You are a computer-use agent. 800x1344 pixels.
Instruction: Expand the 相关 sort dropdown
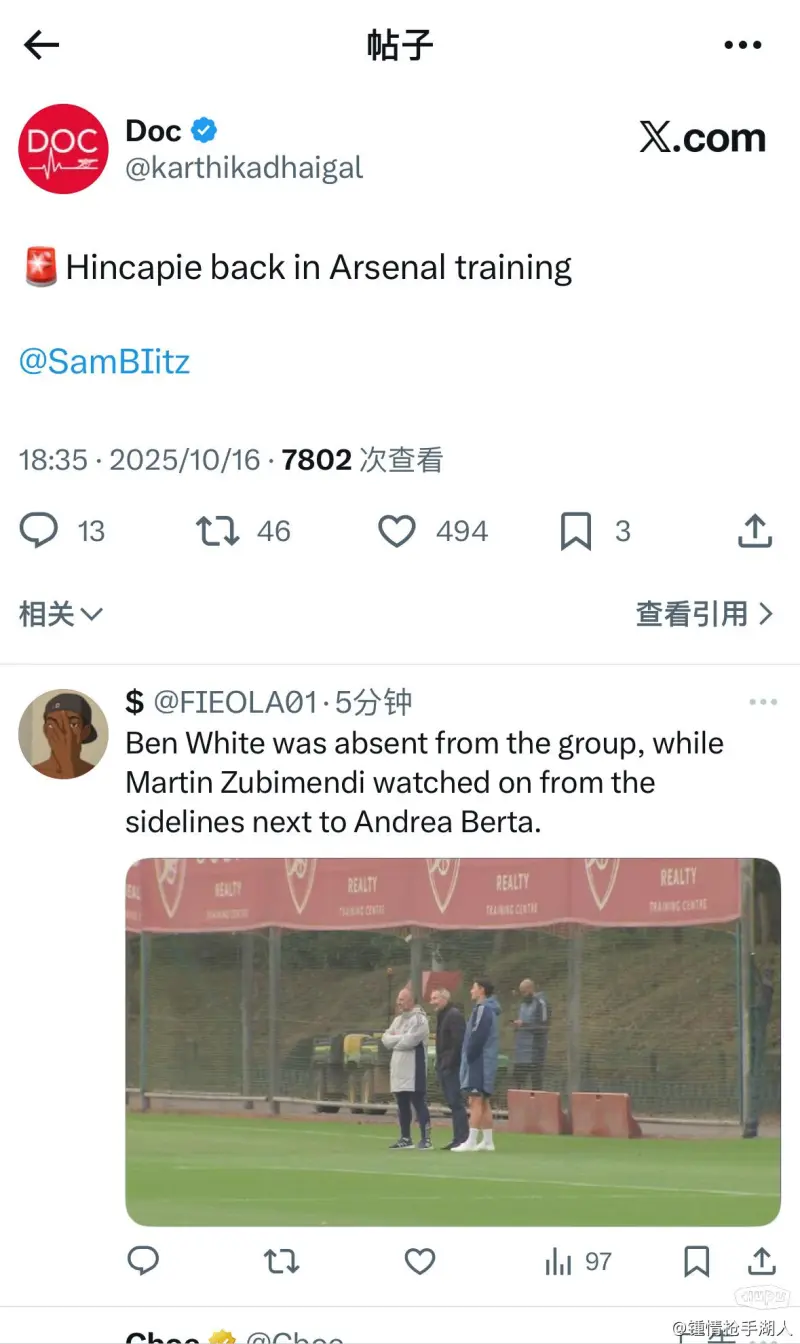coord(61,614)
